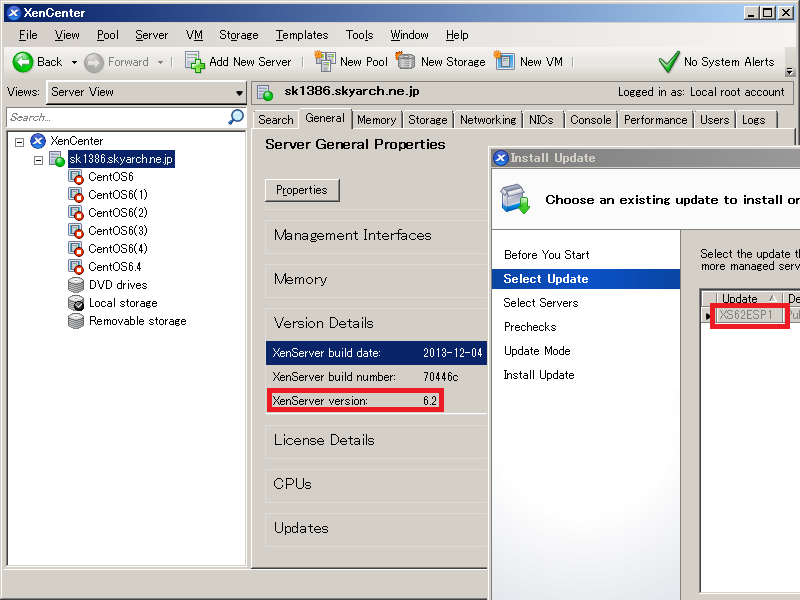Select the XenServer build date row
The height and width of the screenshot is (600, 800).
pyautogui.click(x=377, y=353)
